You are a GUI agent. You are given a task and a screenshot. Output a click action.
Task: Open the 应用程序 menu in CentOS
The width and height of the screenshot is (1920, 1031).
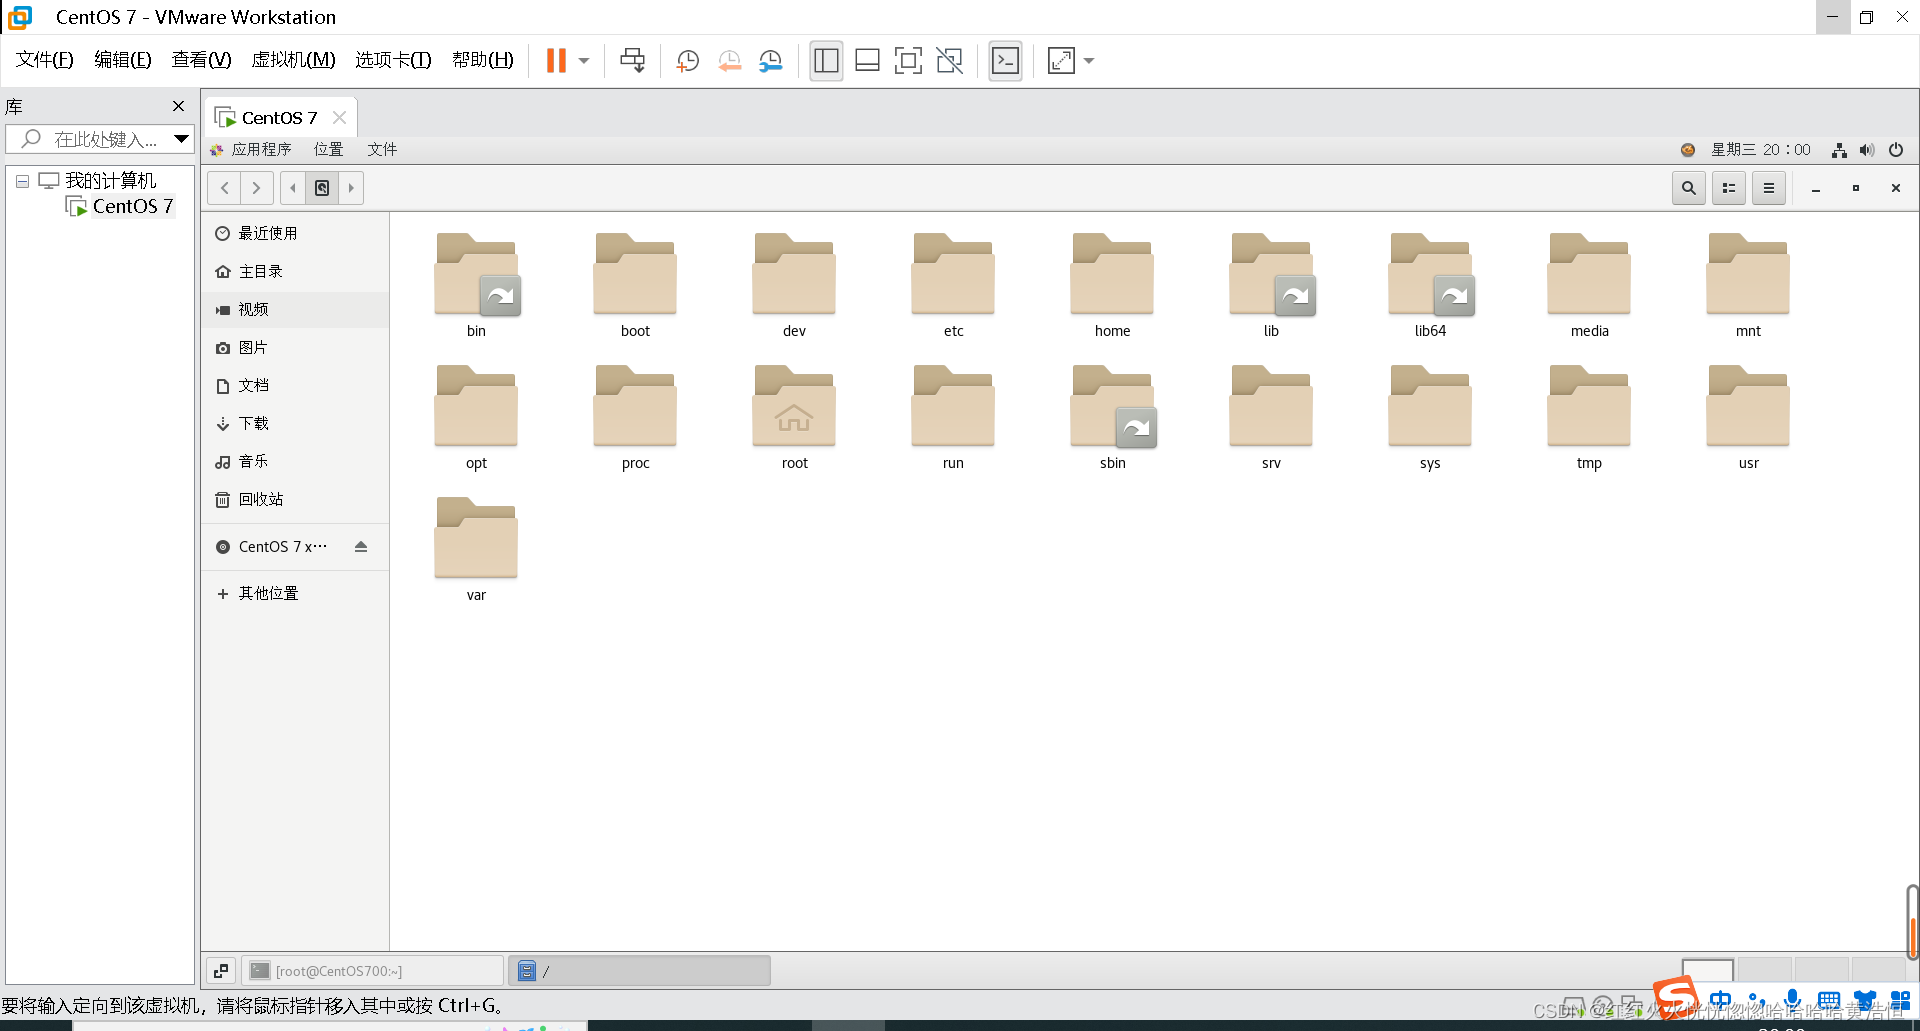(251, 149)
